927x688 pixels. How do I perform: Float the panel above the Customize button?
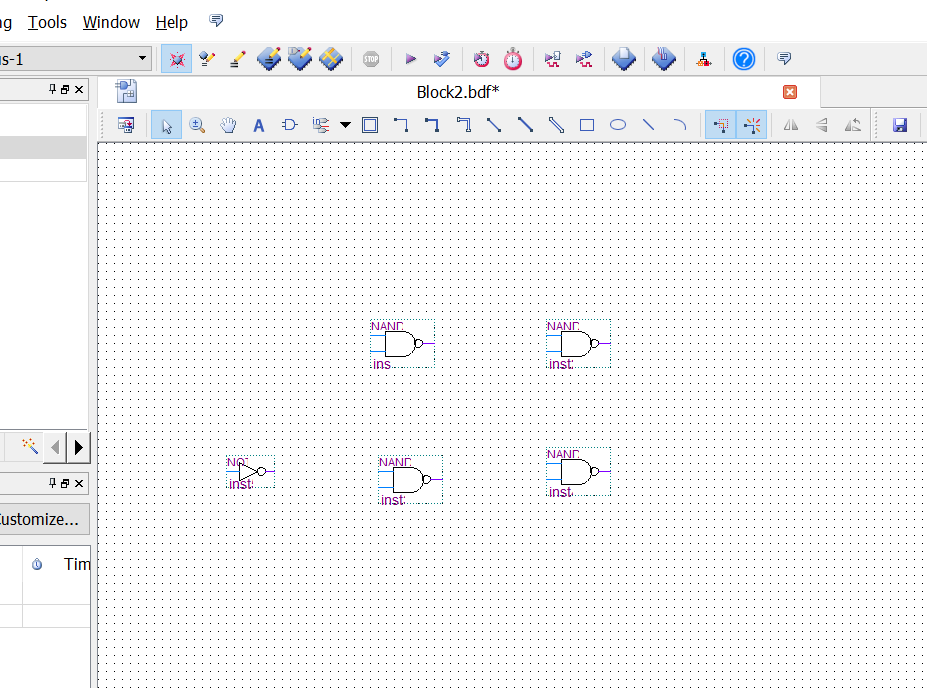[x=65, y=483]
